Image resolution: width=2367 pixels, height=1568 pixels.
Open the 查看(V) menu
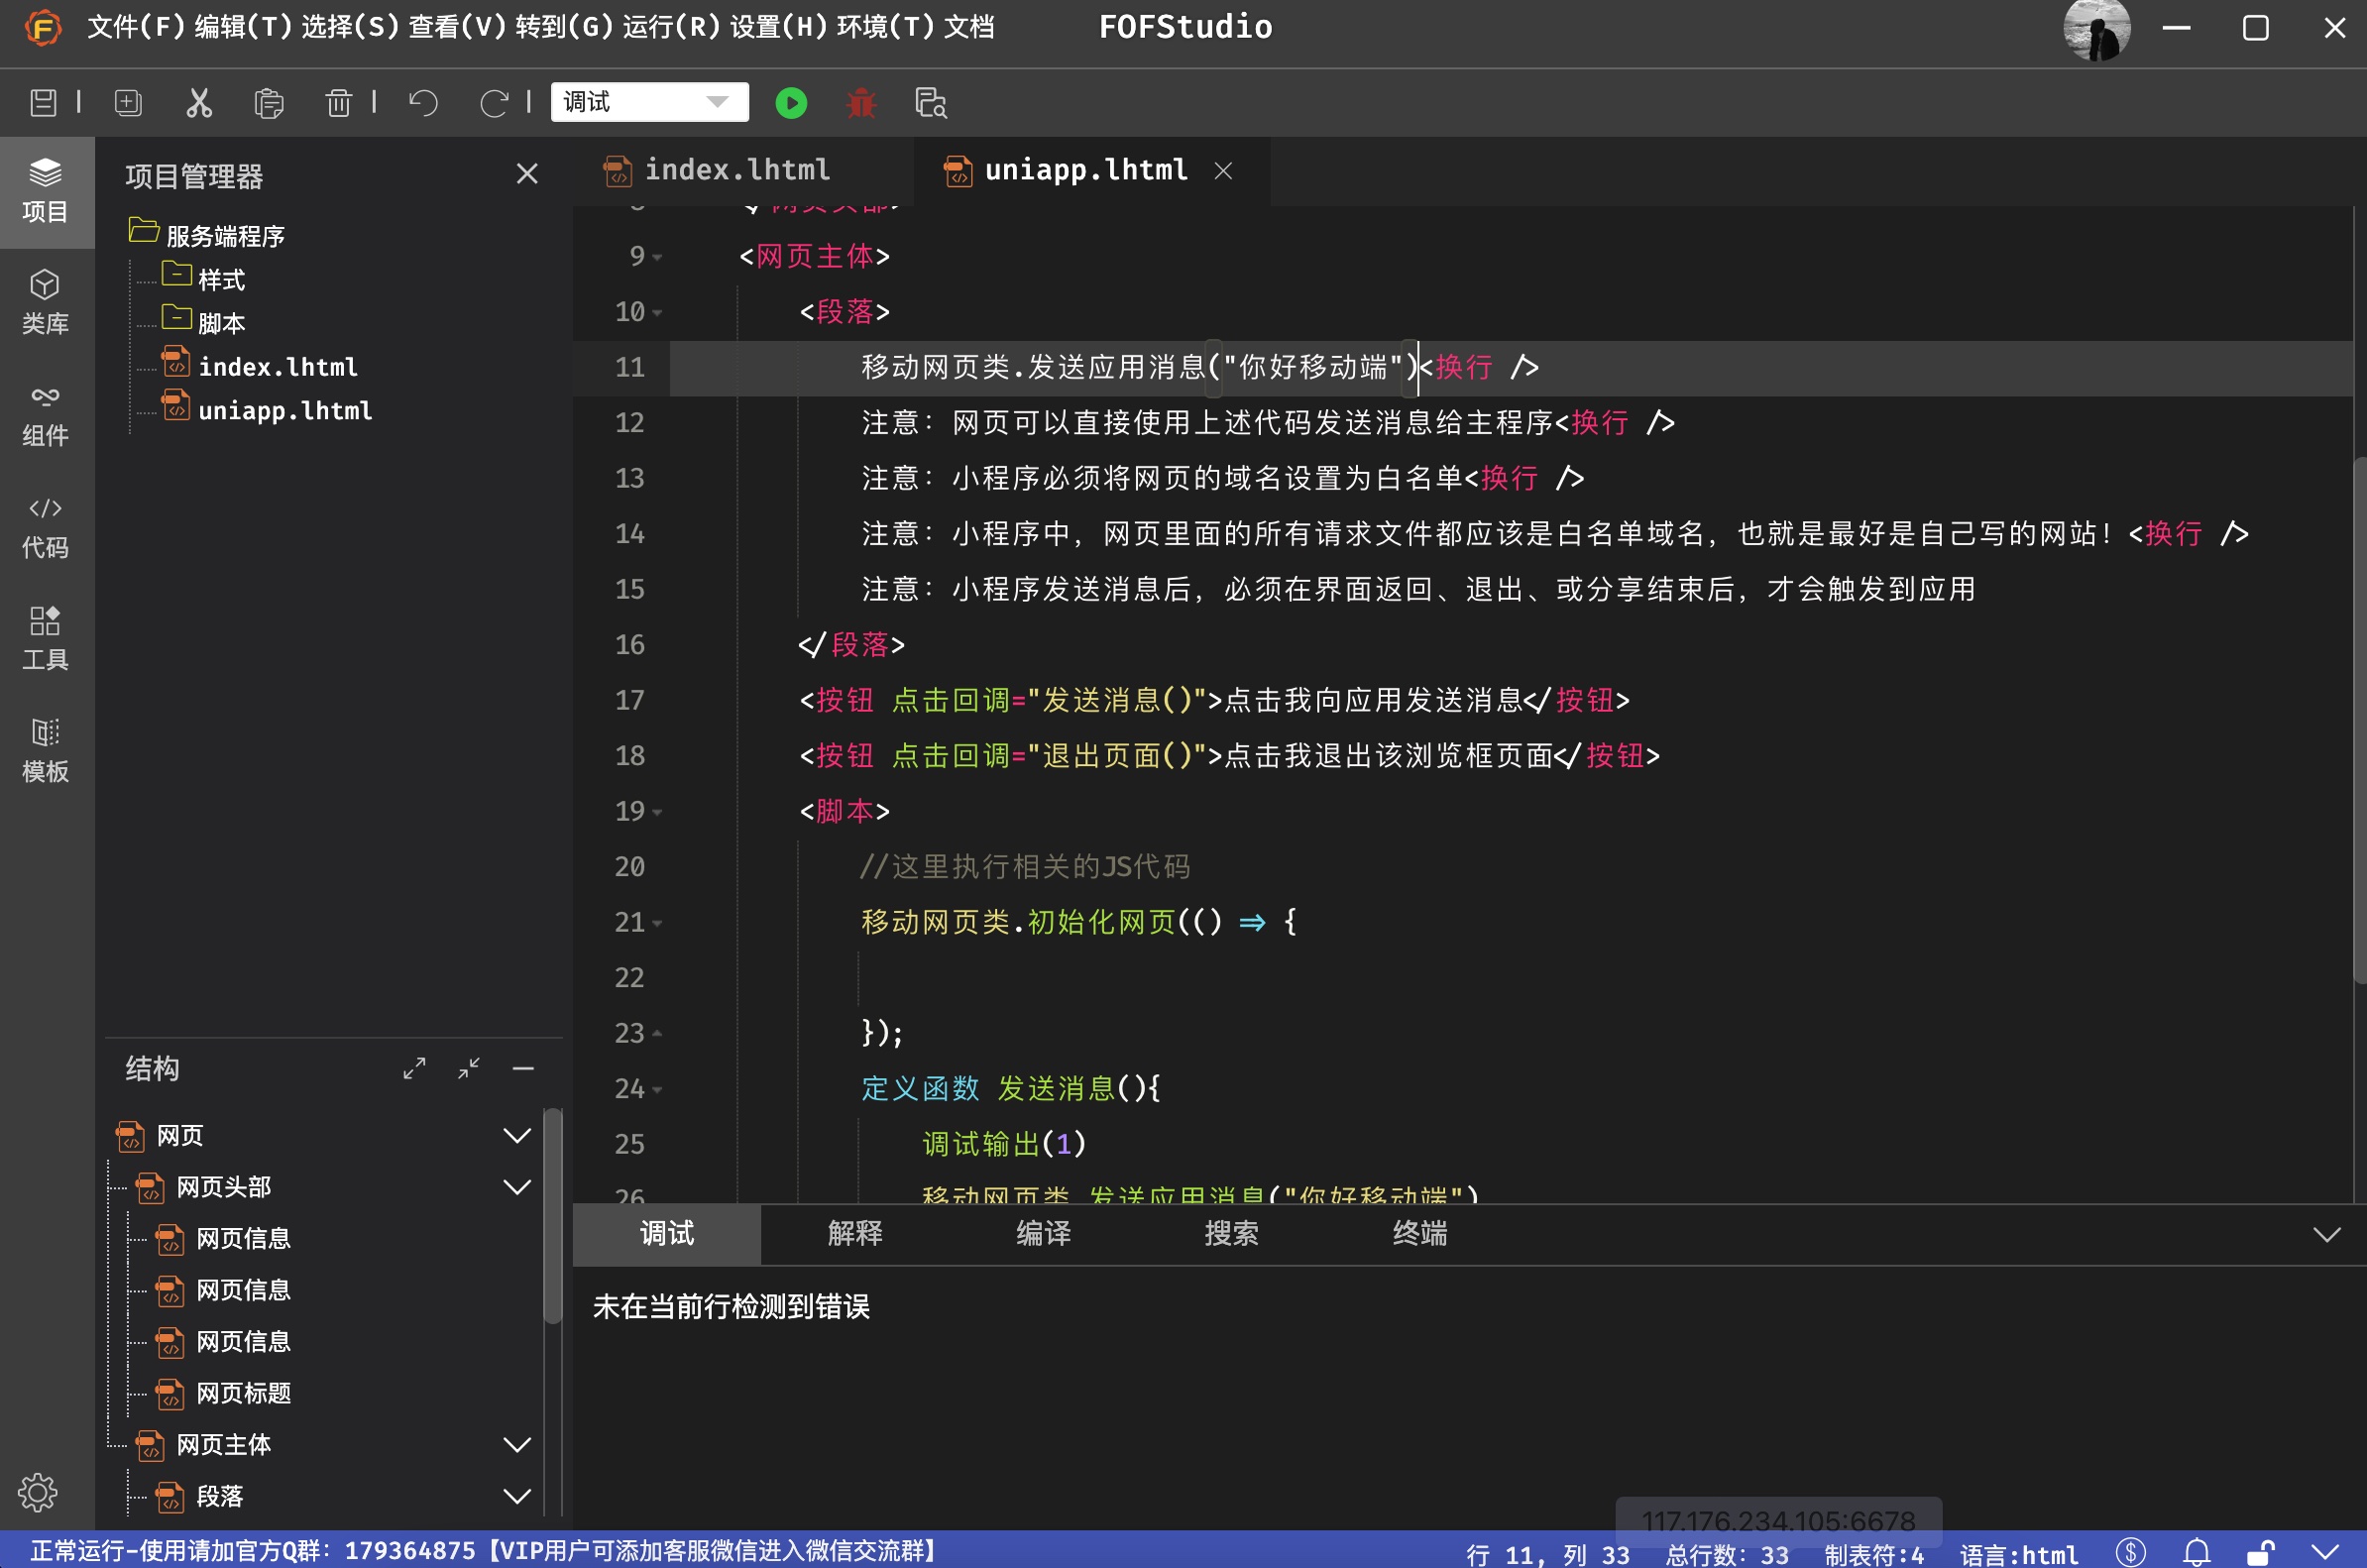point(457,27)
